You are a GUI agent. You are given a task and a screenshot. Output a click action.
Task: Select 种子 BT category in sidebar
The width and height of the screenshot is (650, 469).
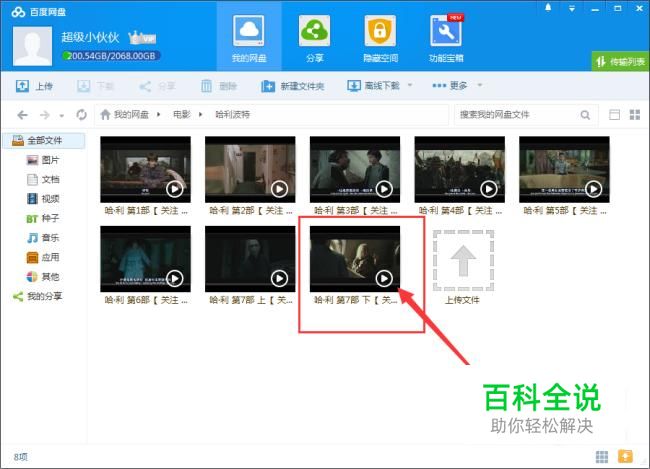pyautogui.click(x=43, y=218)
